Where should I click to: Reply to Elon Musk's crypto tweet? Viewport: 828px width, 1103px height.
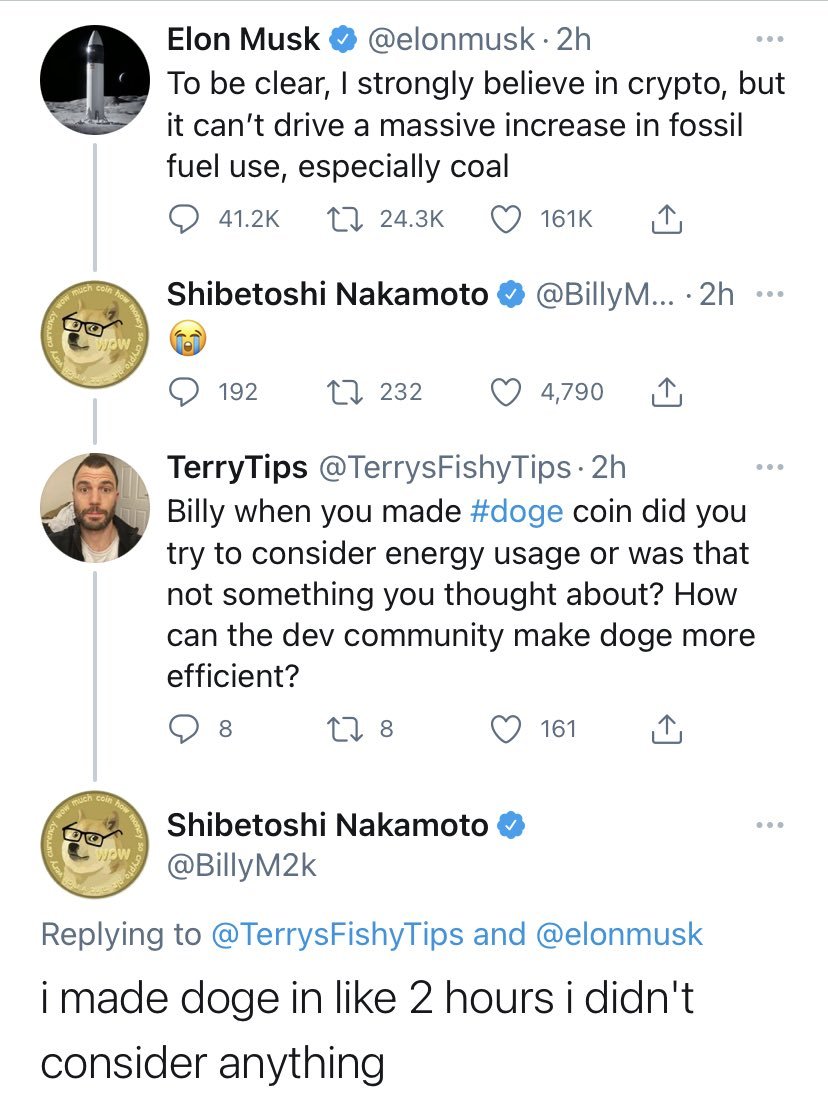184,219
